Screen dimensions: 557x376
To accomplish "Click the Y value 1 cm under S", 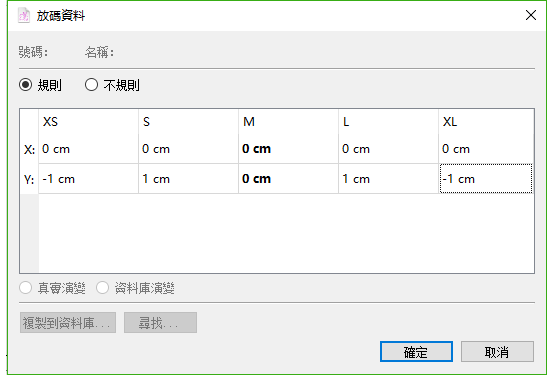I will click(188, 179).
